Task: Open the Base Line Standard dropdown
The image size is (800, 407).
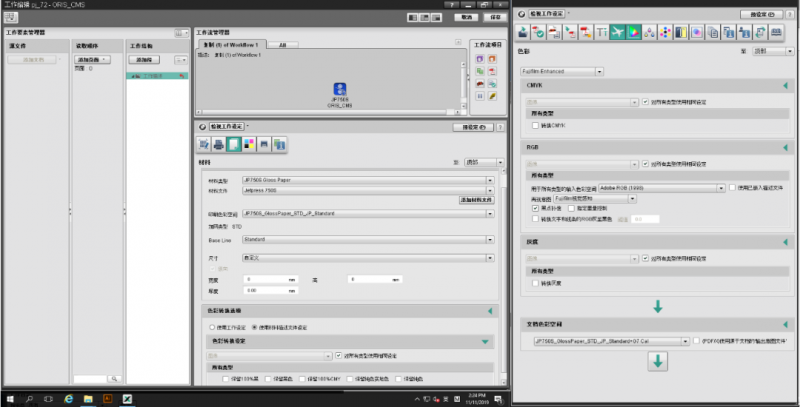Action: click(492, 240)
